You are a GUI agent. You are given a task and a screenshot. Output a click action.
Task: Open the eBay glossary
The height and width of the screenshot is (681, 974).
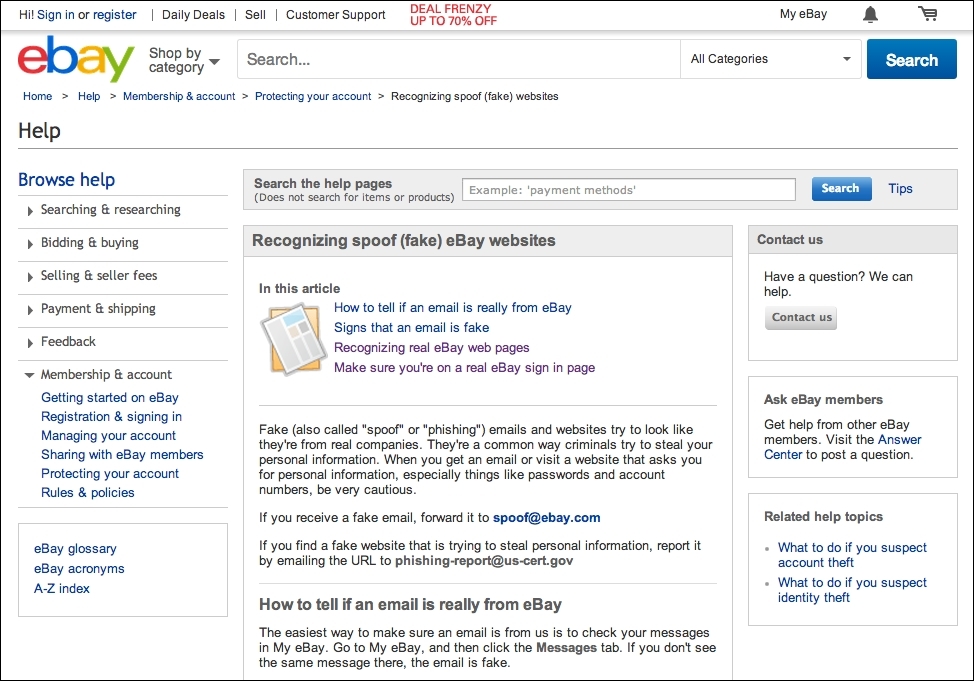[75, 548]
